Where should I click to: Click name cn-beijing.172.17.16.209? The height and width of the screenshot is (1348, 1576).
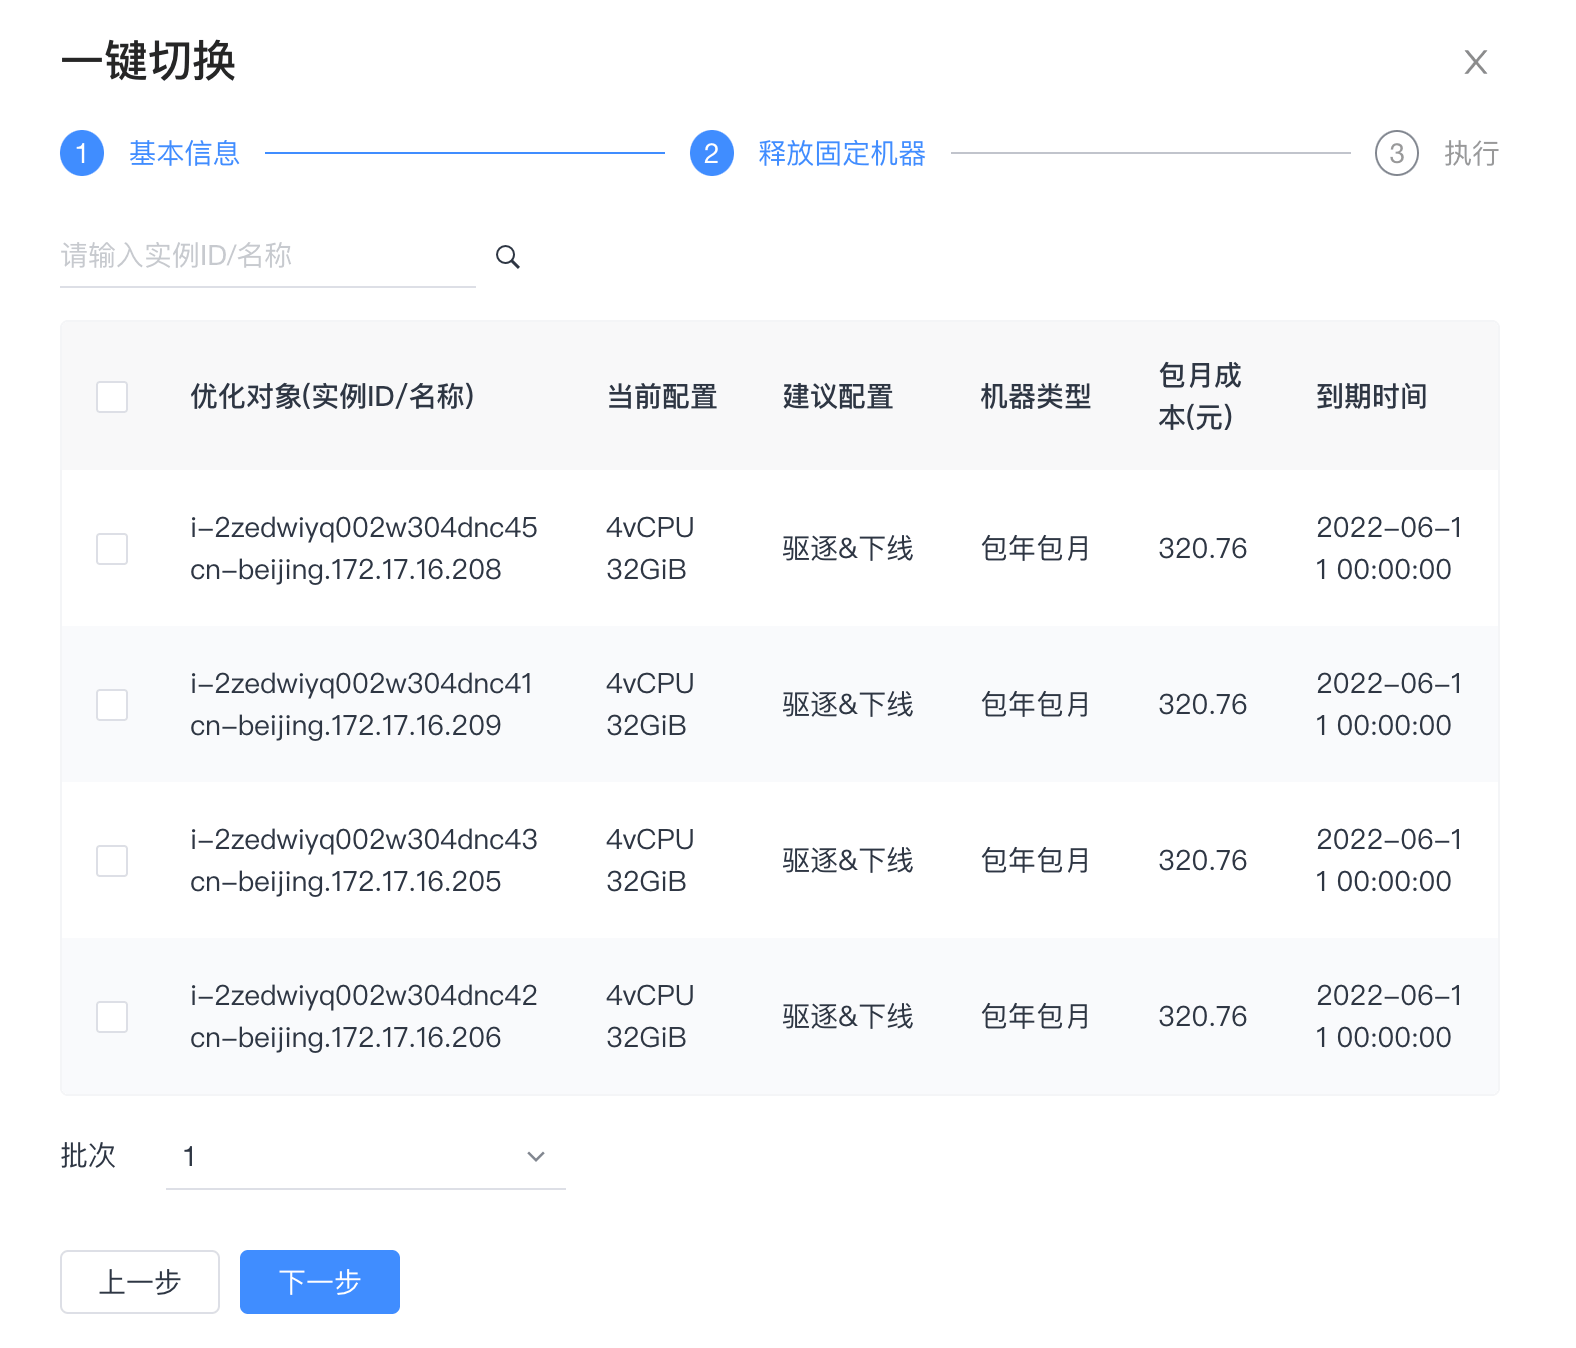(346, 726)
